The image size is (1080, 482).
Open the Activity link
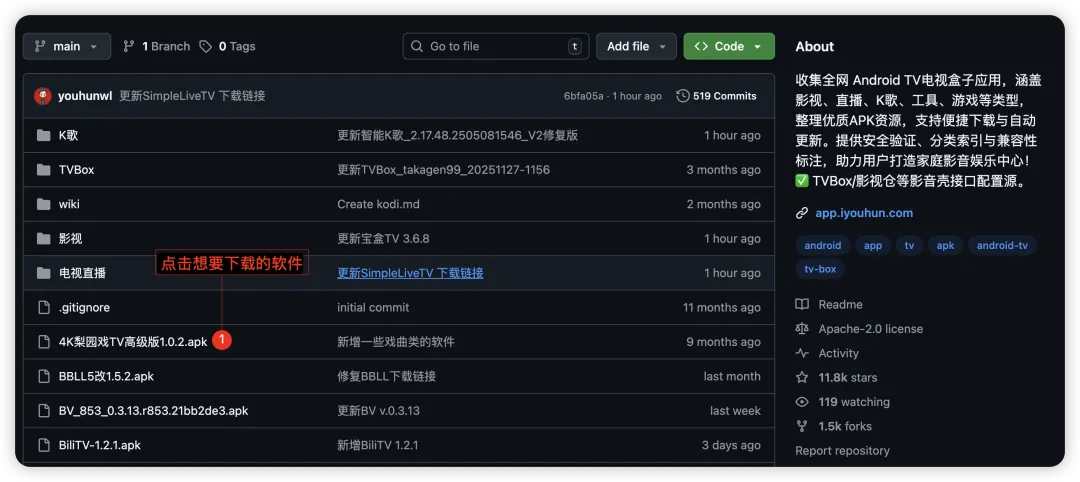[838, 354]
